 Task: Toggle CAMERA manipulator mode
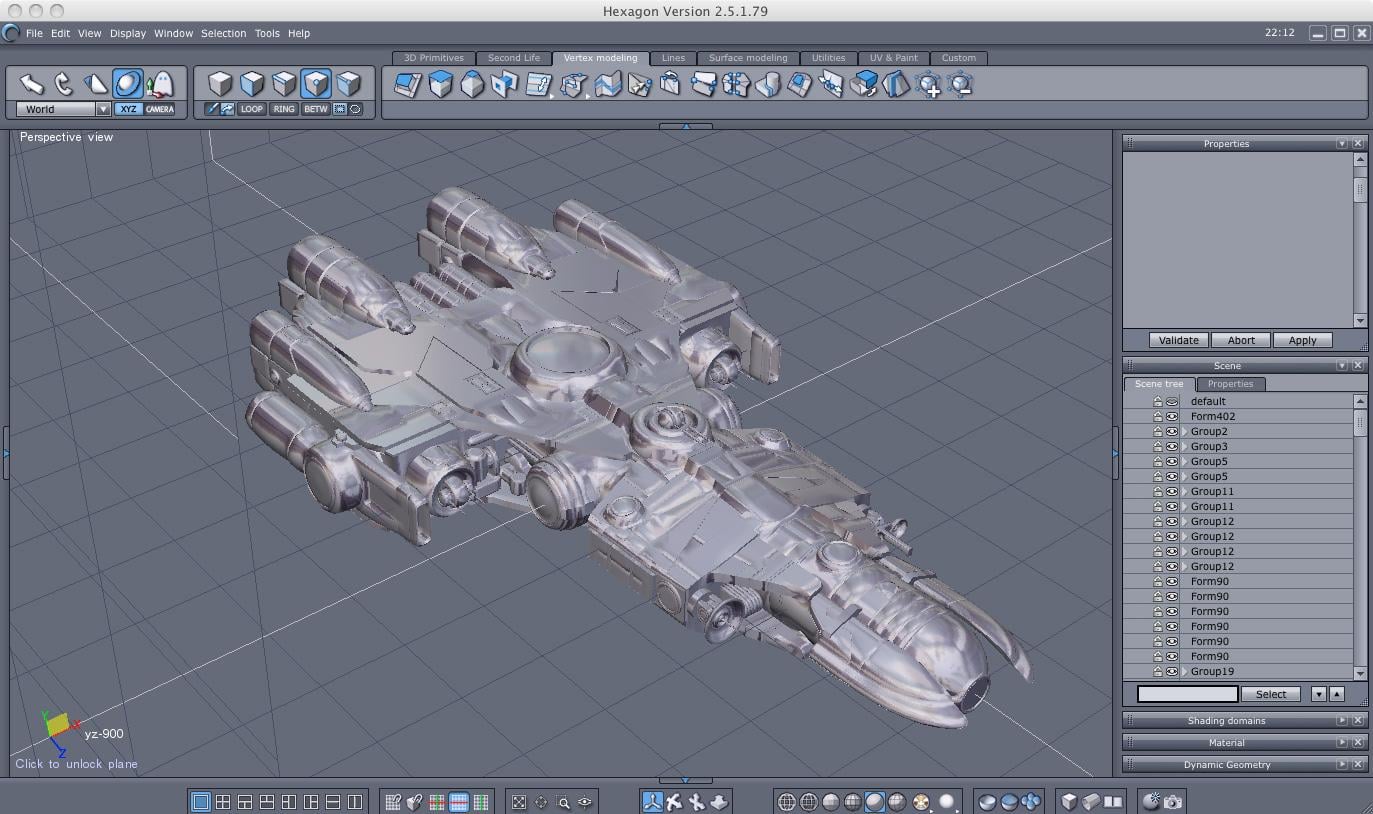tap(160, 109)
